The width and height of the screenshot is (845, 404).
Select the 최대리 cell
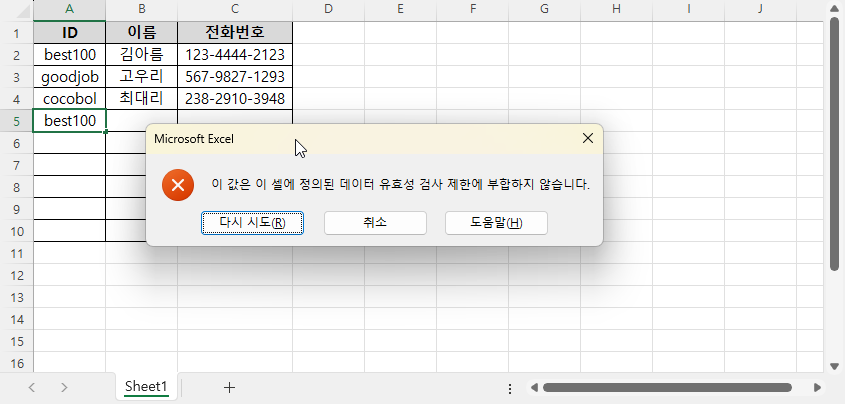[142, 99]
